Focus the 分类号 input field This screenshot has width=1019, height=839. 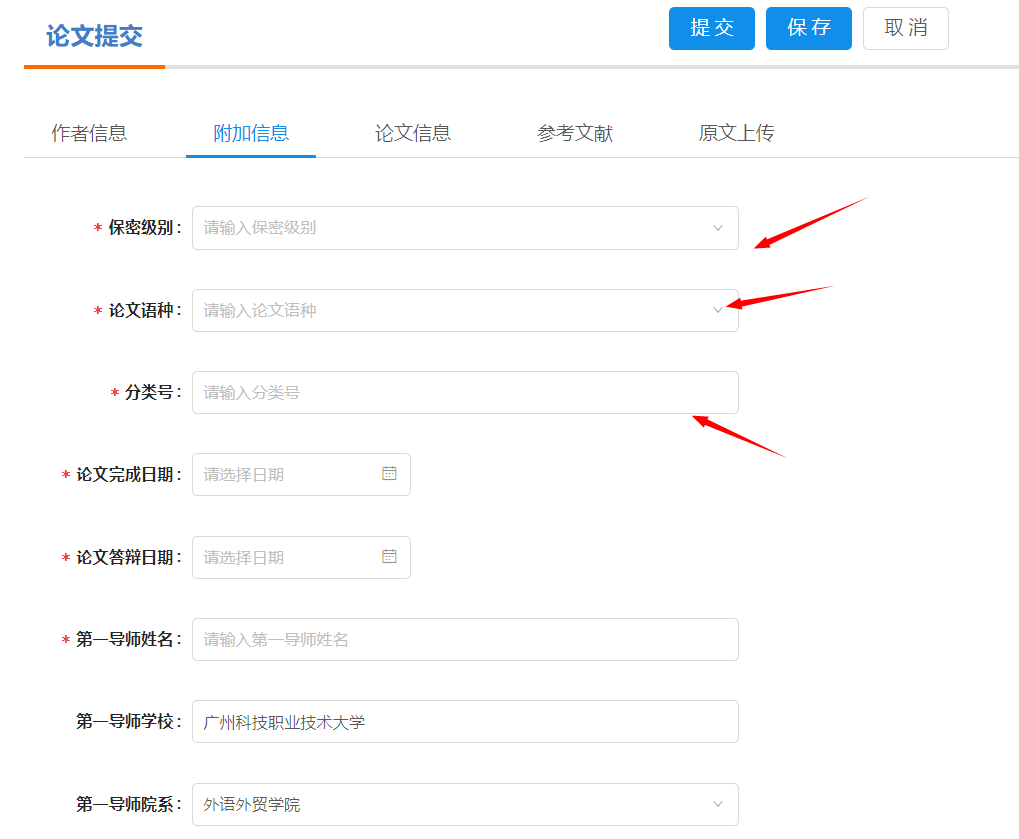click(465, 393)
